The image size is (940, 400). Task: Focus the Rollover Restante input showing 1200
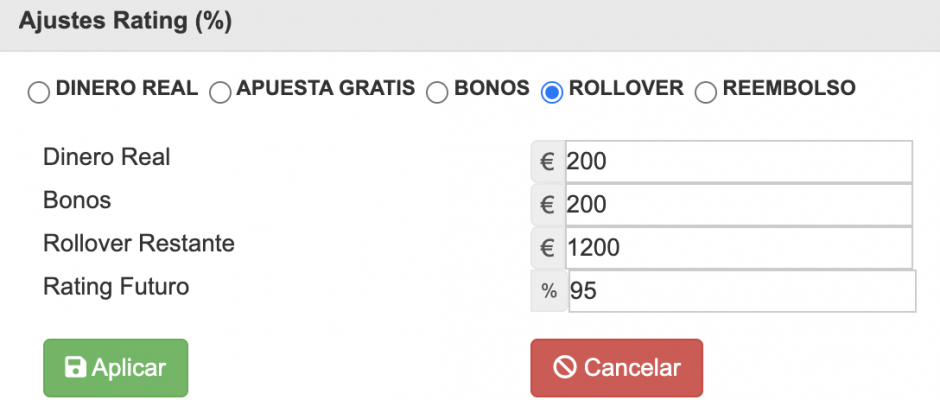[738, 247]
